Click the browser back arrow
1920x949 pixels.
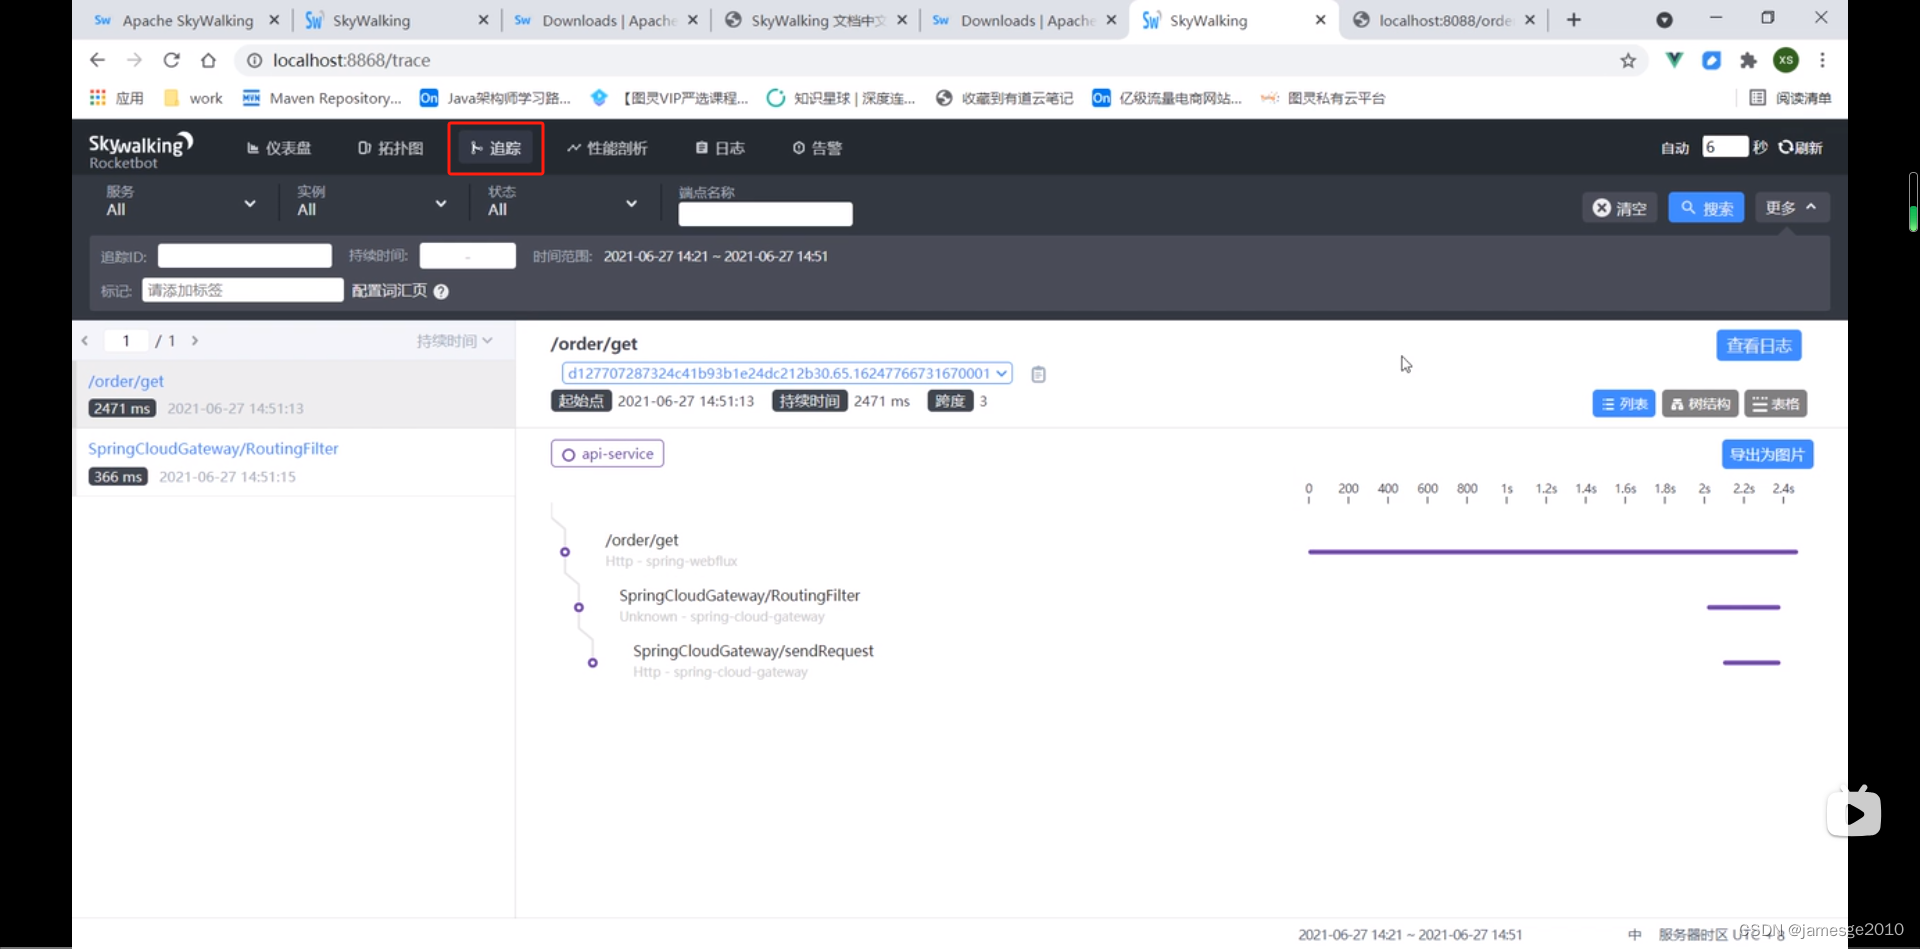pos(97,60)
